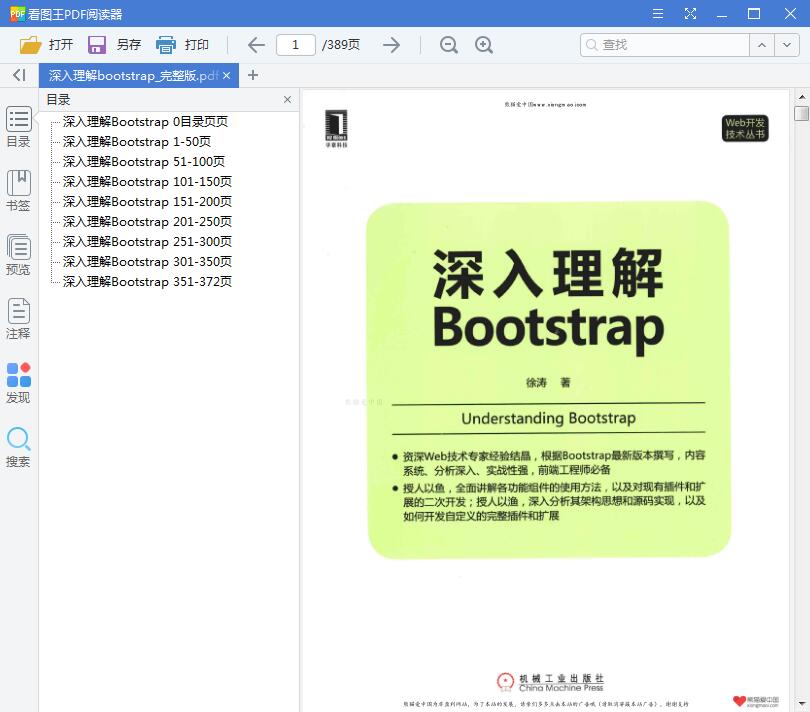Open the hamburger menu in title bar

pyautogui.click(x=658, y=13)
